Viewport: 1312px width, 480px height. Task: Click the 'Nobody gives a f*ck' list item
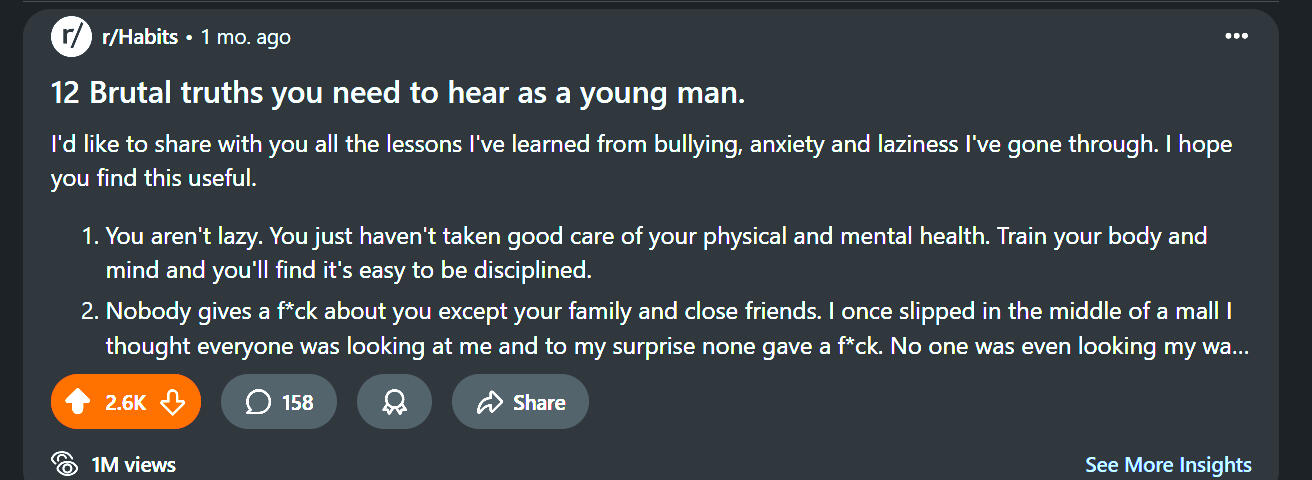668,329
